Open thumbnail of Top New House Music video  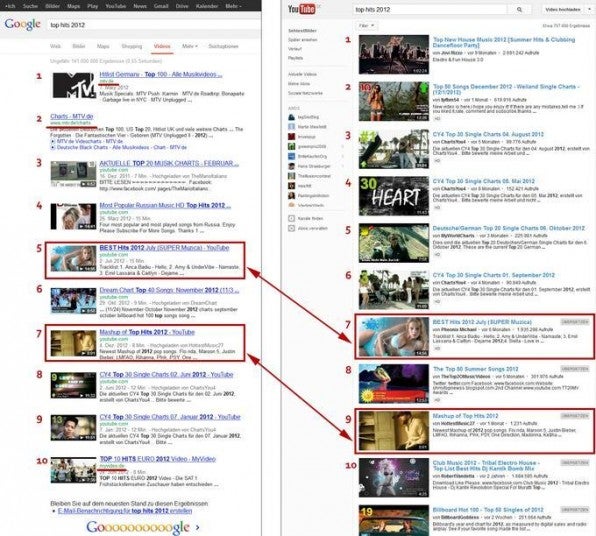point(394,54)
